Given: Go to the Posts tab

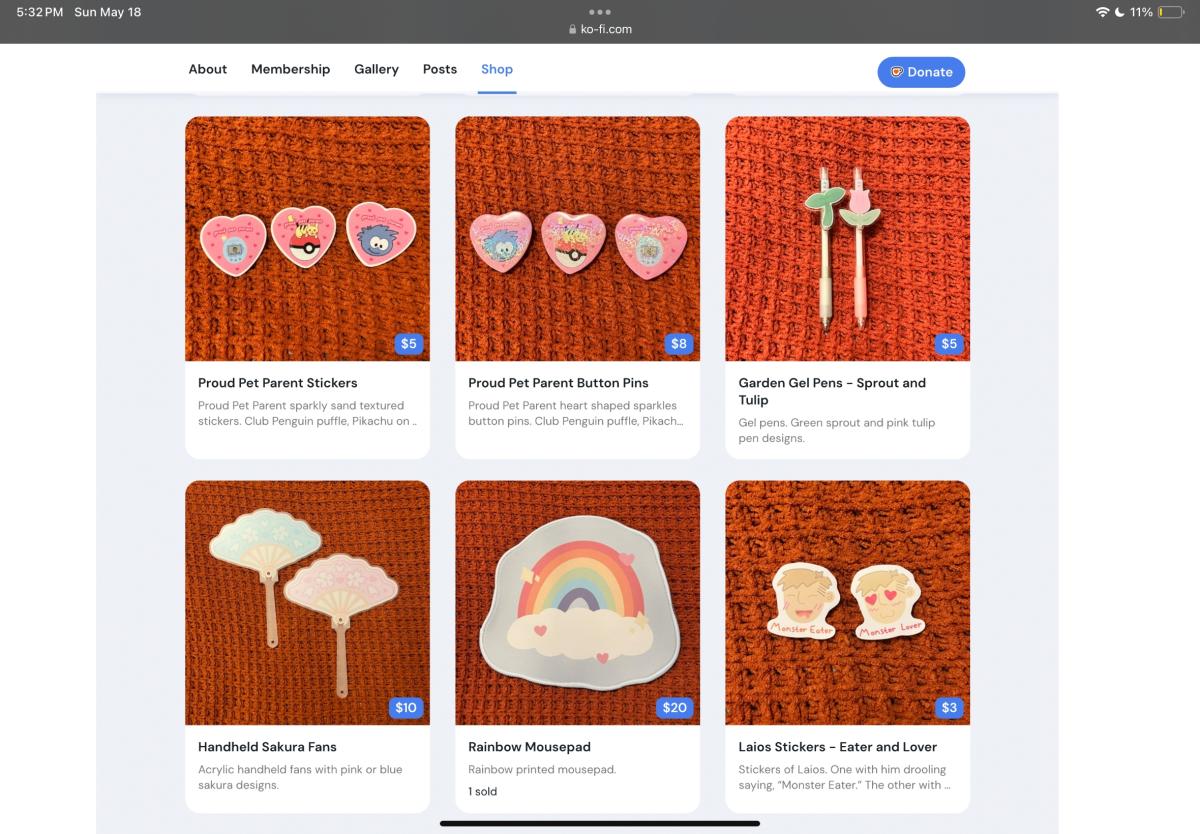Looking at the screenshot, I should [x=440, y=69].
